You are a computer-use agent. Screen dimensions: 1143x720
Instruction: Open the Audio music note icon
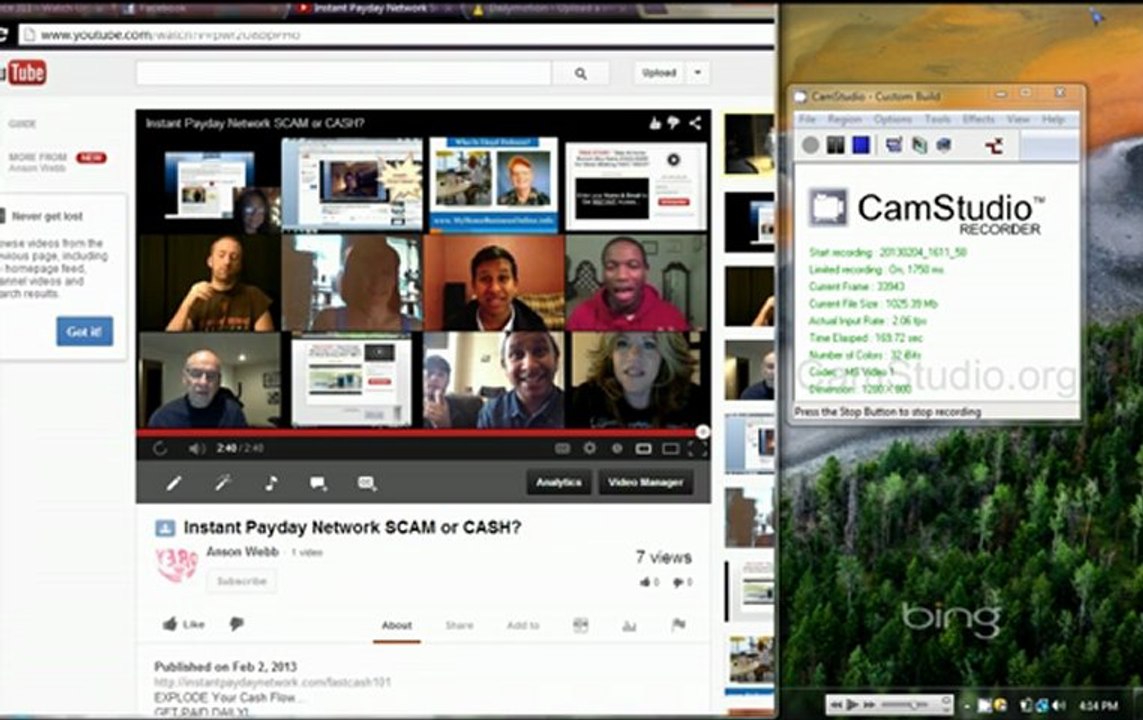tap(270, 482)
